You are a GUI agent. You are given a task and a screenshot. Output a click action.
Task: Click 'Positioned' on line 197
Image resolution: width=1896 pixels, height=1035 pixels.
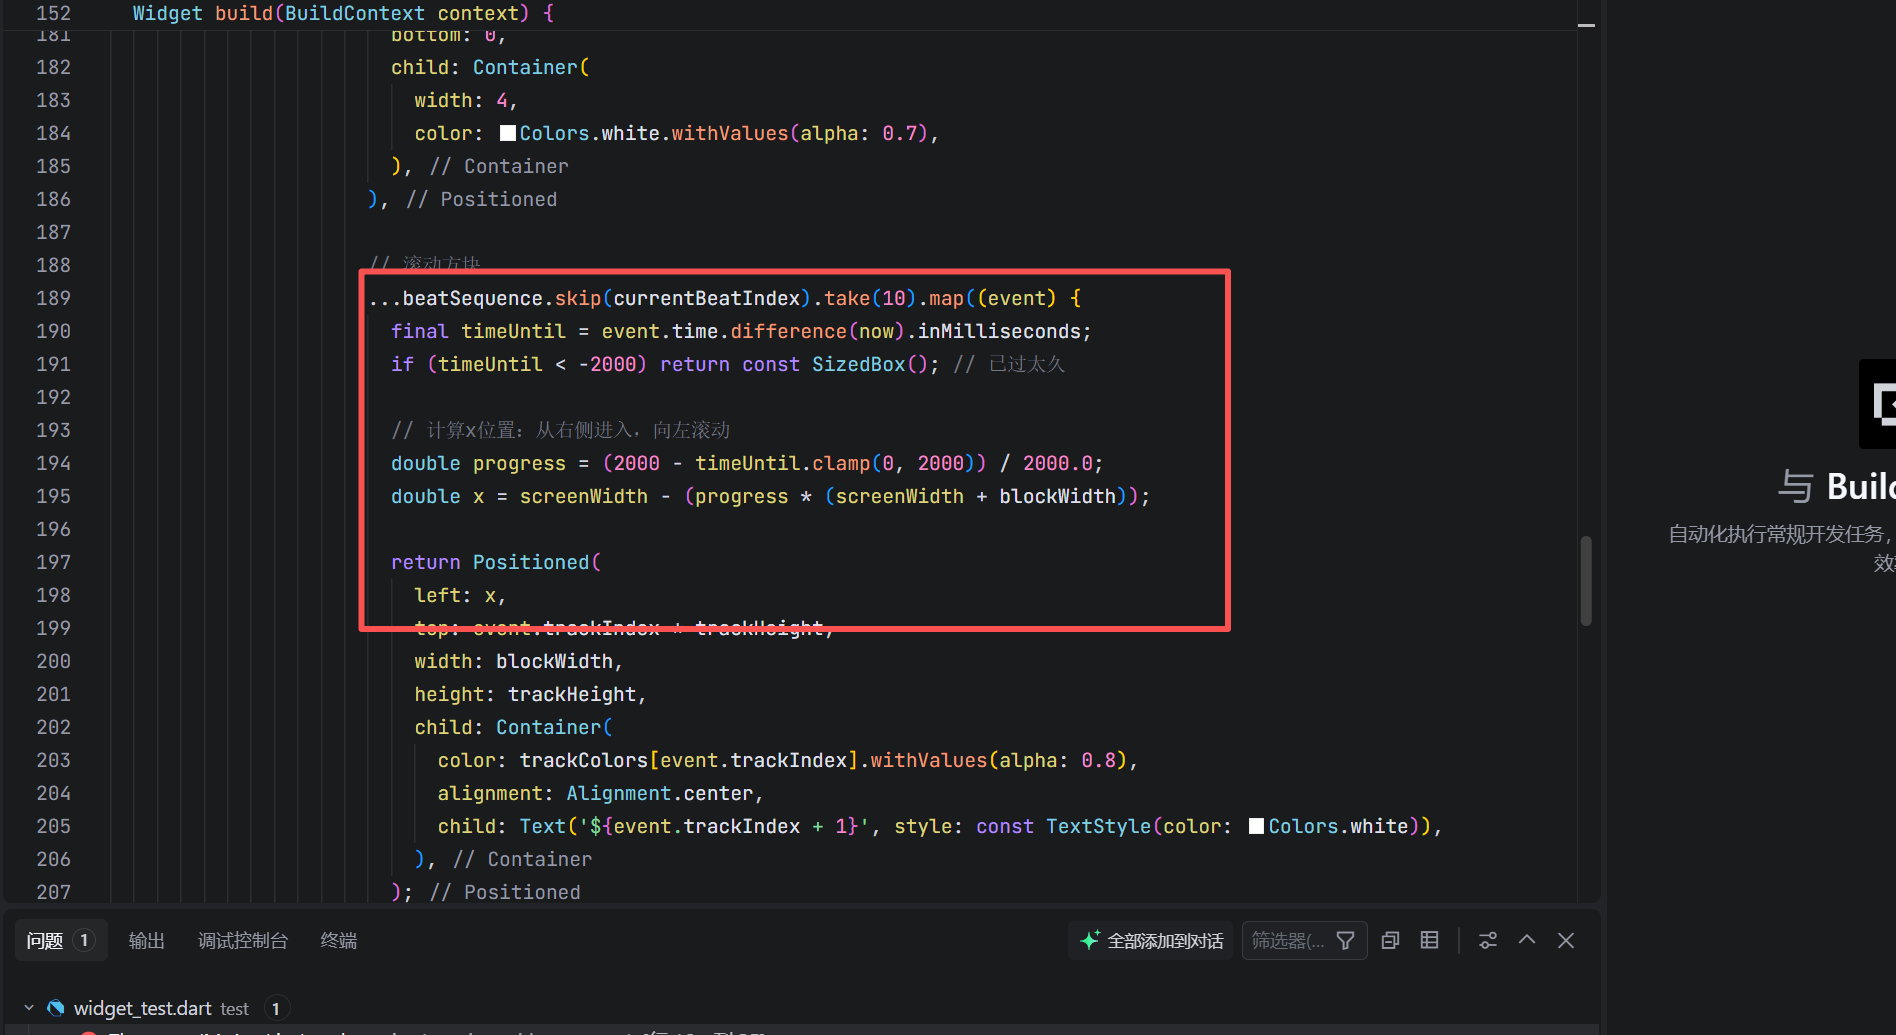(x=531, y=562)
